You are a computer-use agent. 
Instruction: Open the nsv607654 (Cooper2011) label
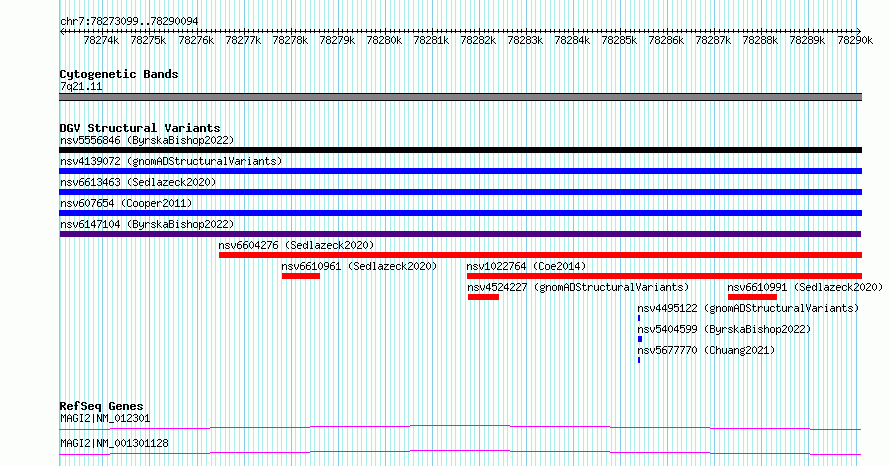coord(126,203)
